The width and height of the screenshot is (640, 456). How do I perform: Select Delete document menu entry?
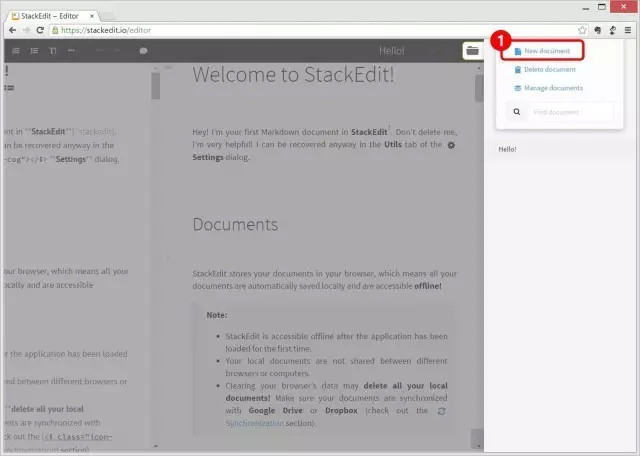(x=544, y=69)
